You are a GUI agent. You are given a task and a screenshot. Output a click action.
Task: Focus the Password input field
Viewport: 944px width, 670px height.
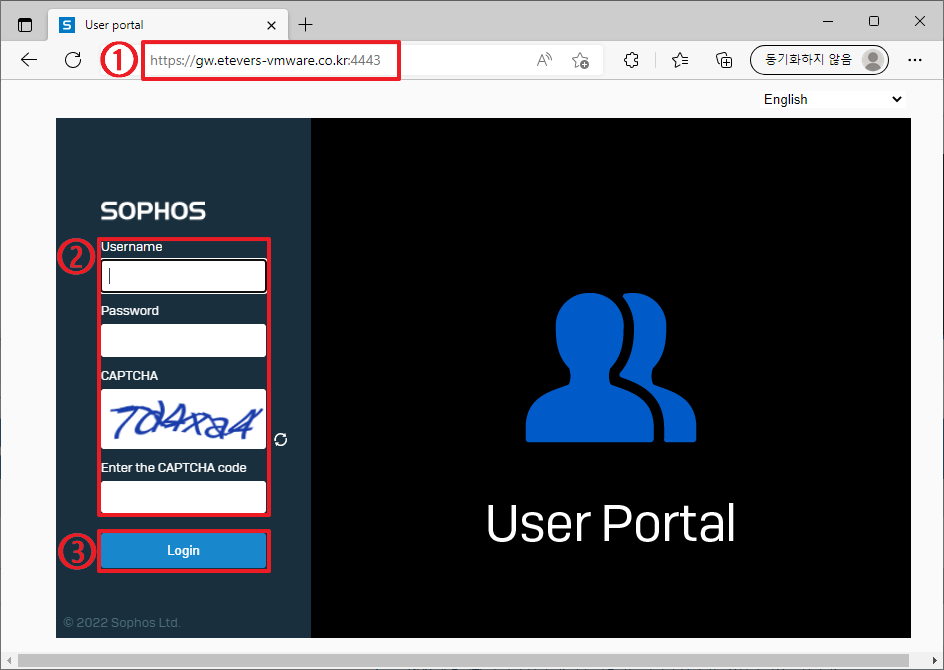pos(183,340)
